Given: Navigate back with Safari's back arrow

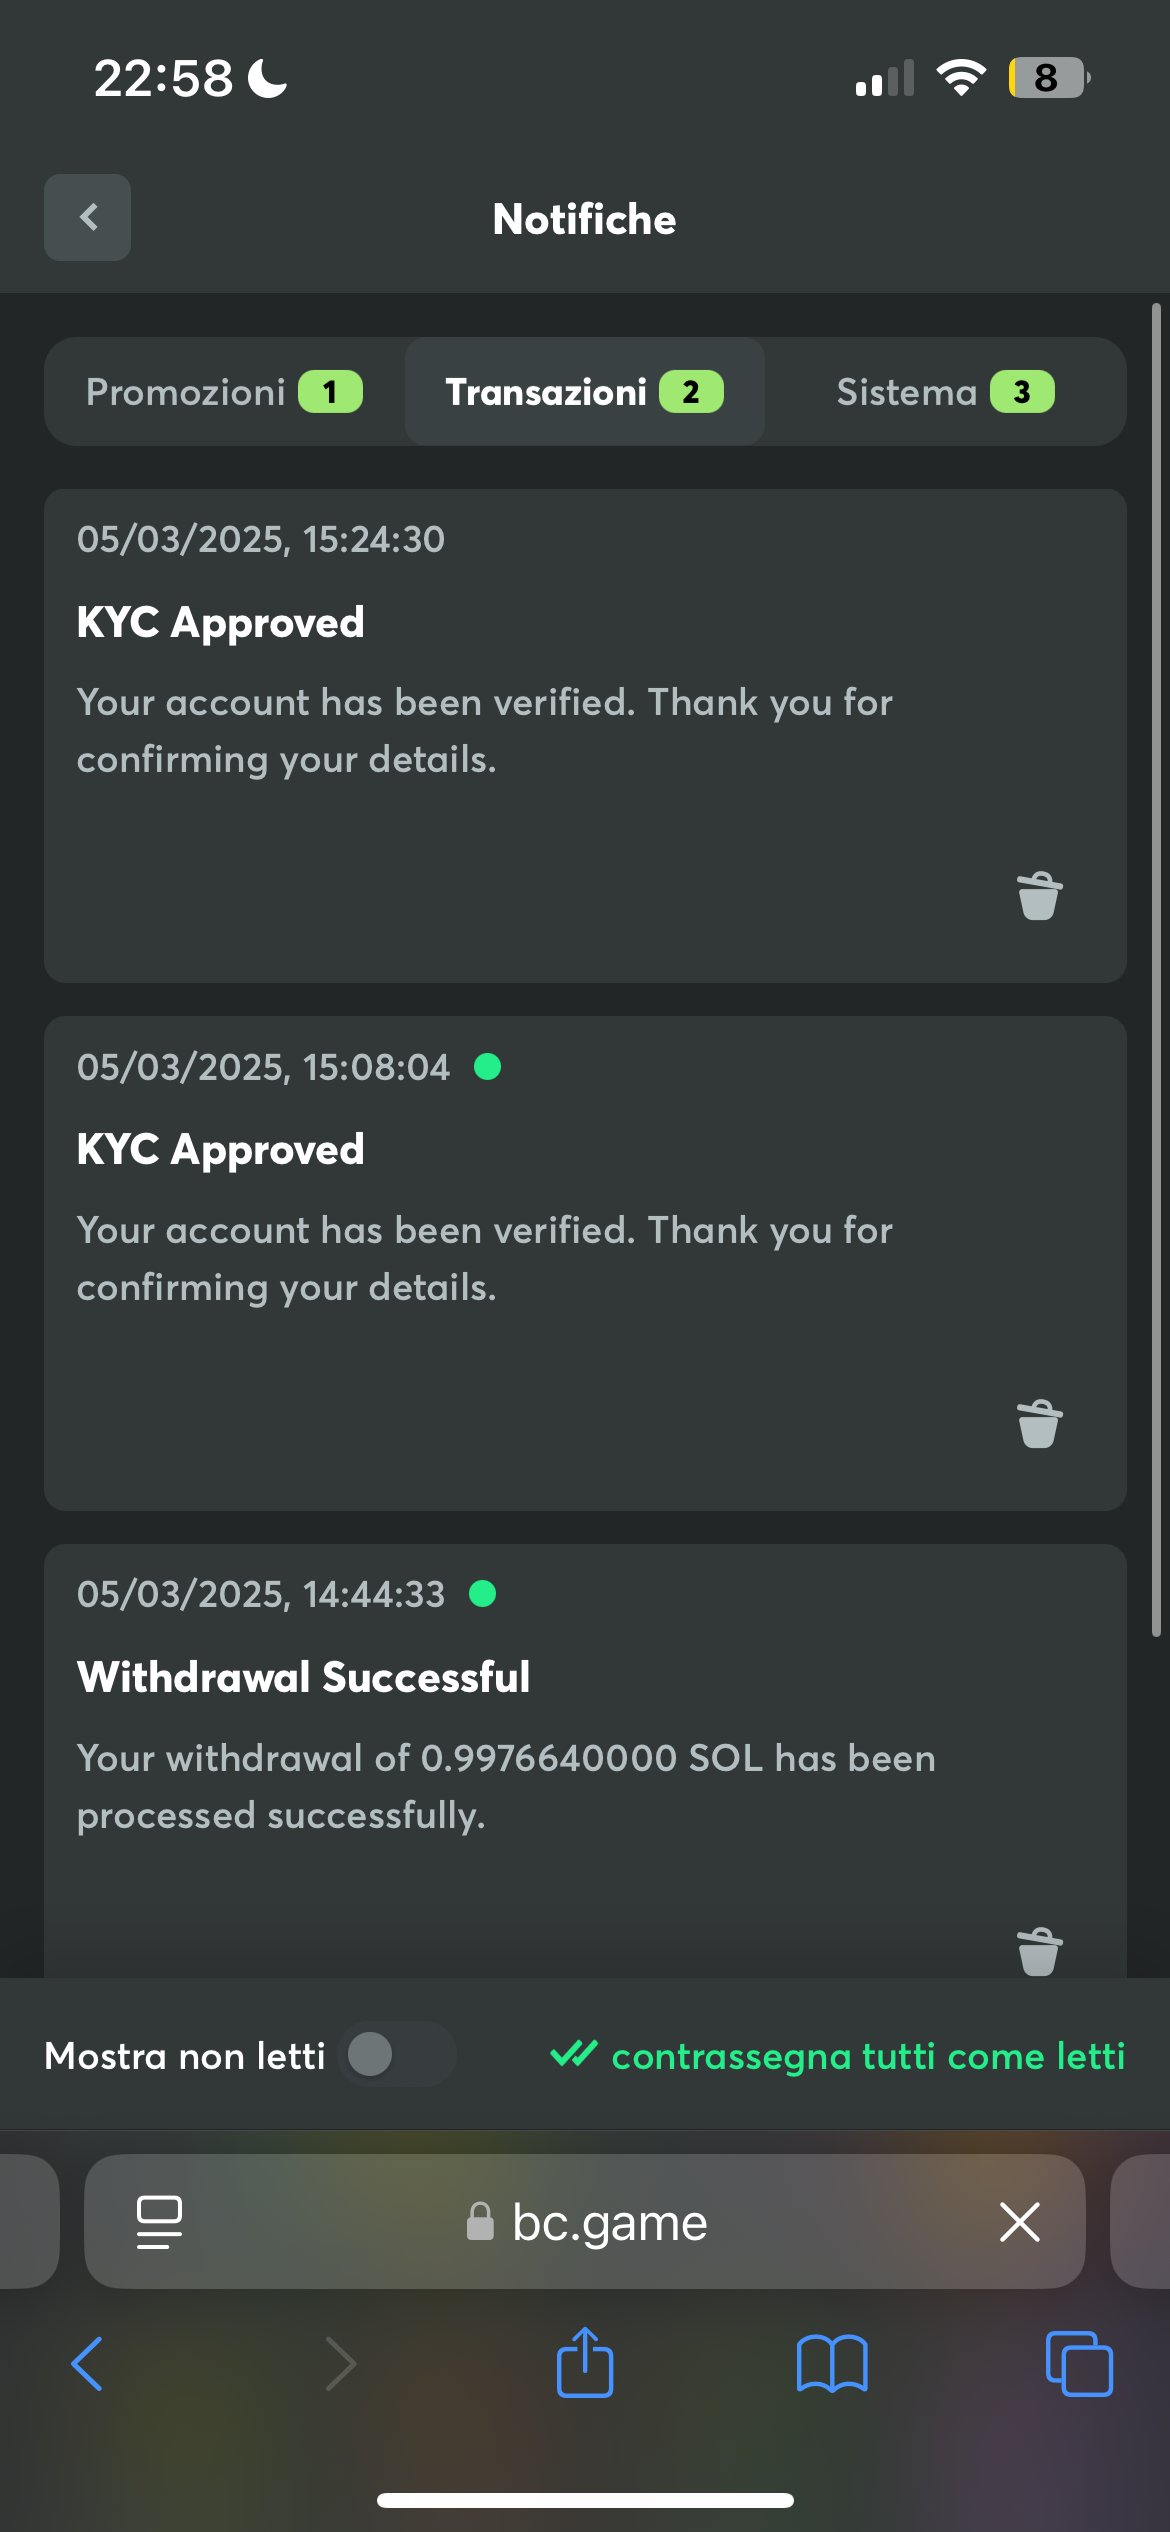Looking at the screenshot, I should click(x=87, y=2364).
